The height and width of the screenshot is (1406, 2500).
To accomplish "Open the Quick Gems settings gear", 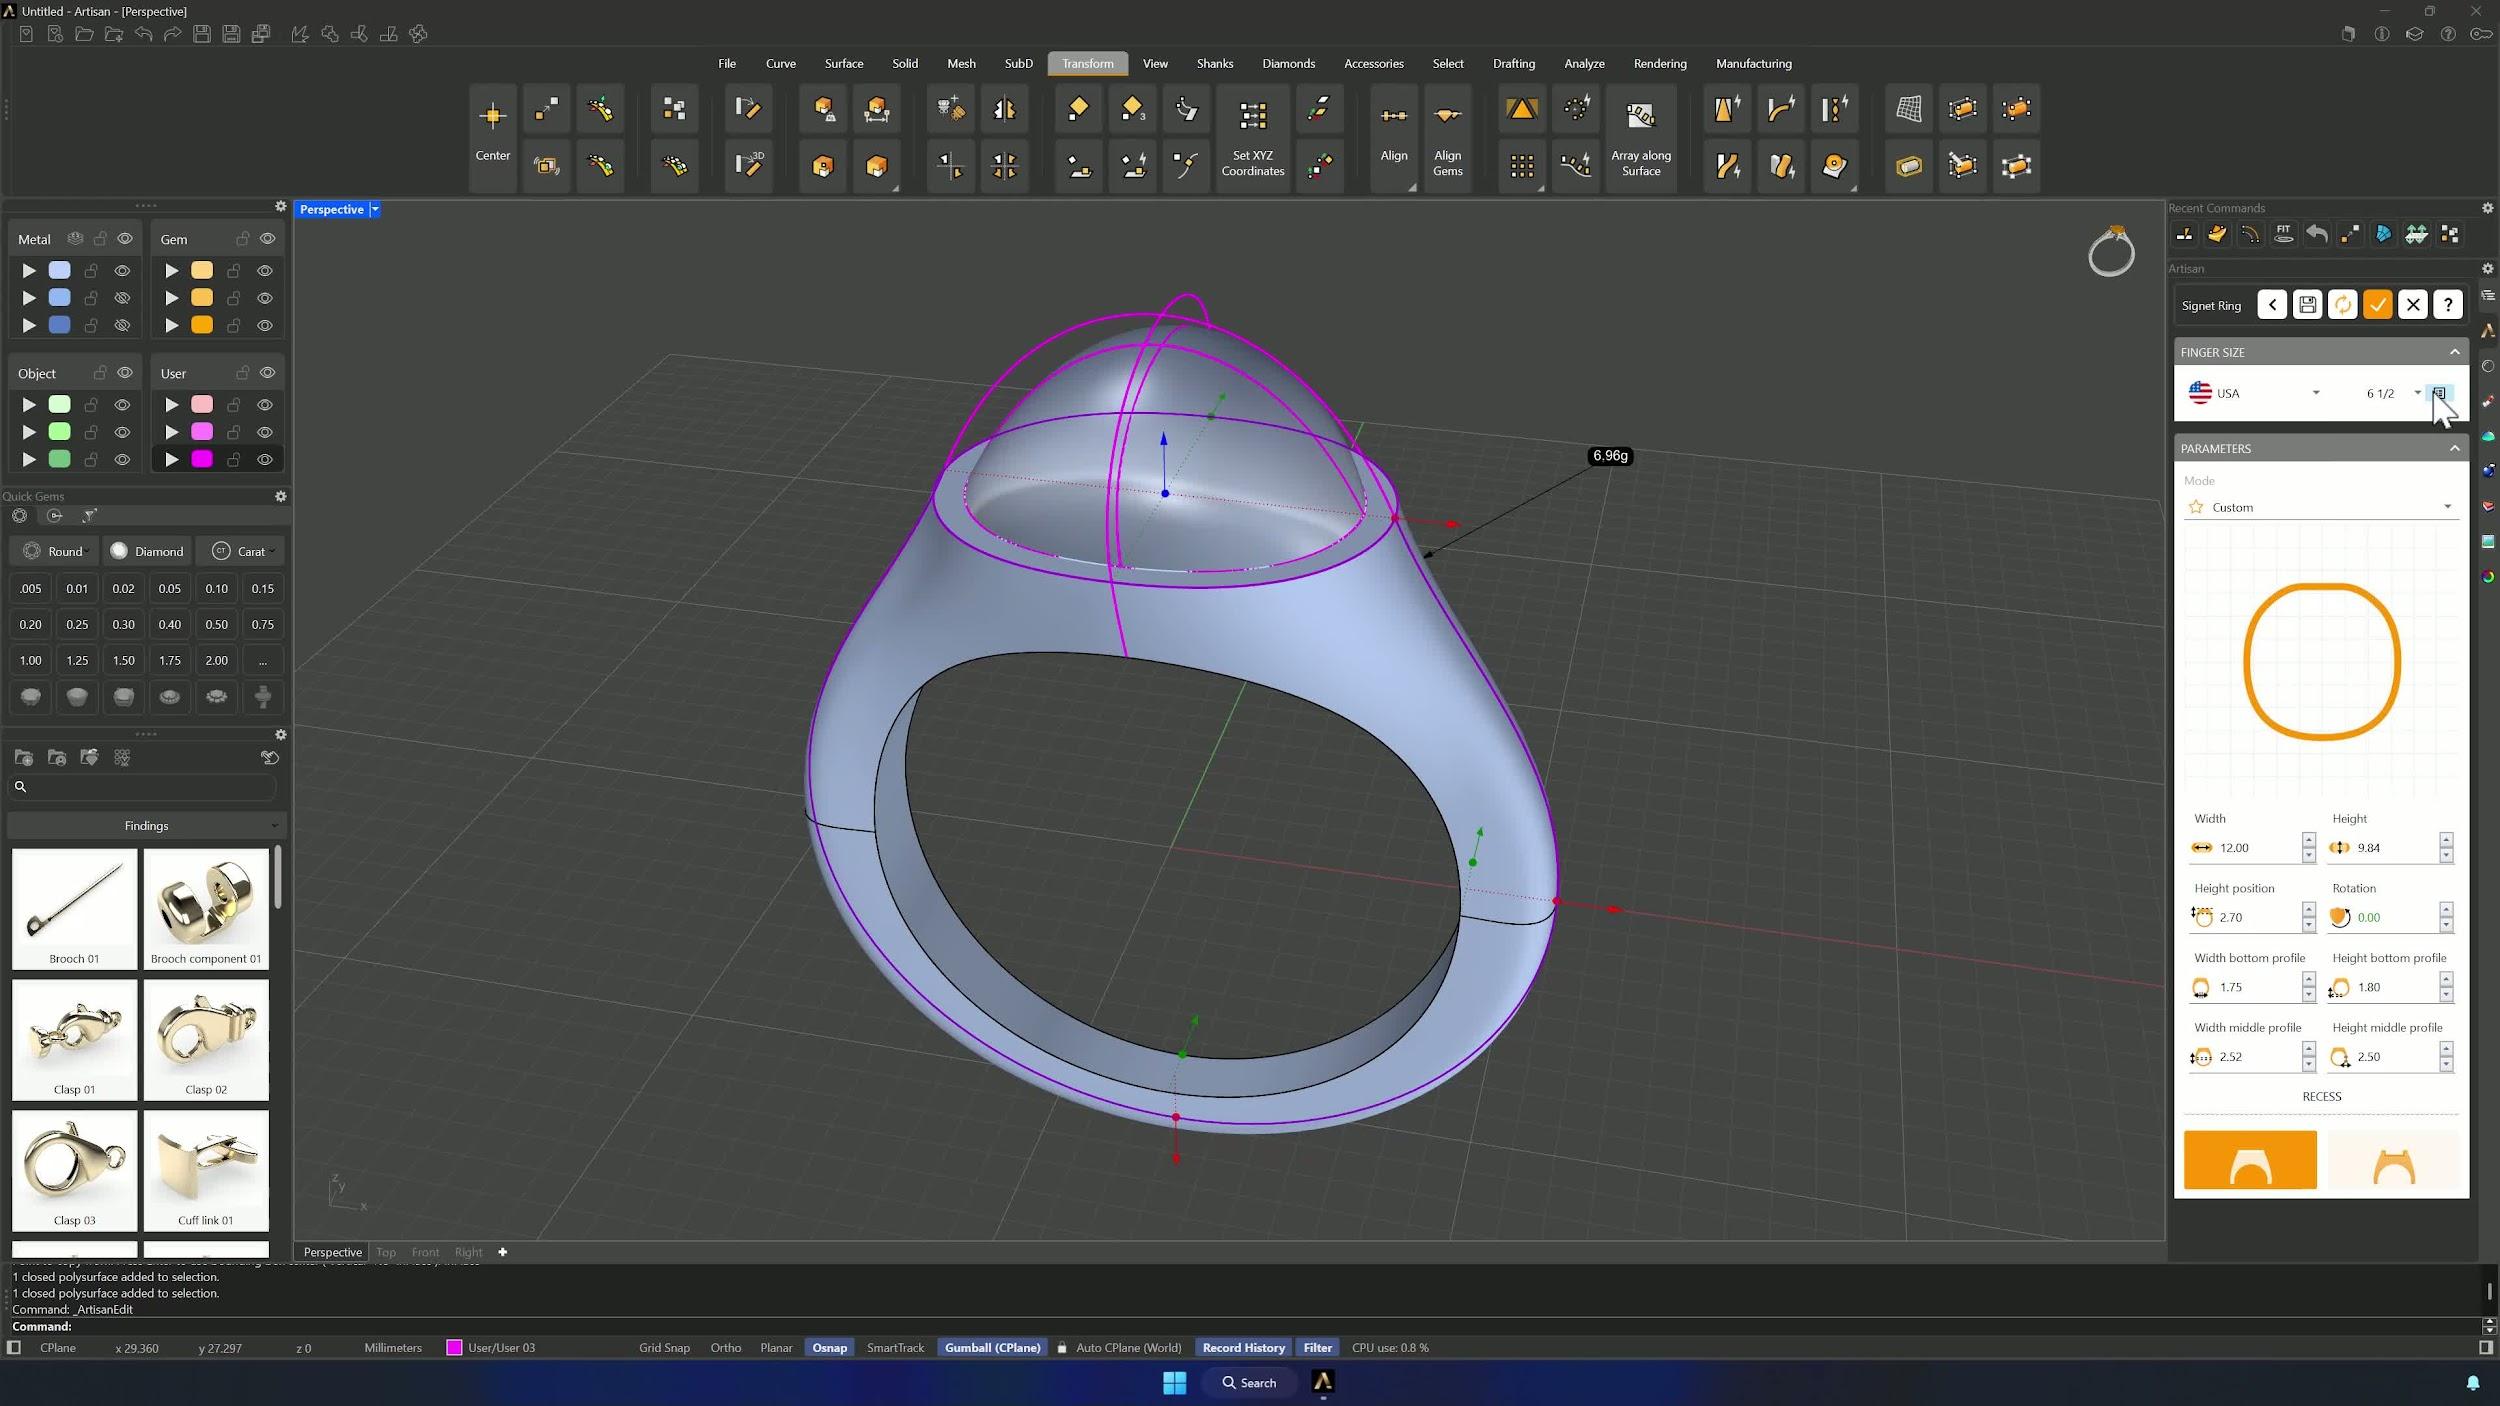I will click(281, 496).
